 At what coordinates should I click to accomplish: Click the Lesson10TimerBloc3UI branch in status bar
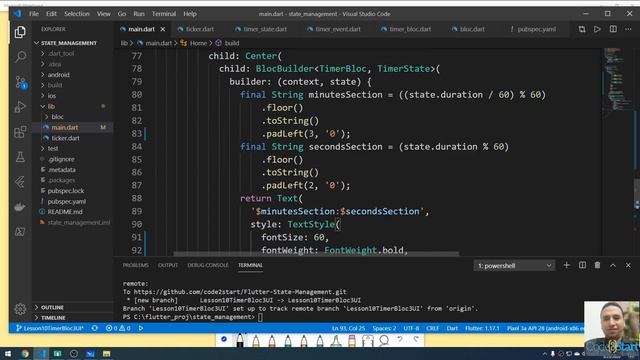click(x=50, y=328)
